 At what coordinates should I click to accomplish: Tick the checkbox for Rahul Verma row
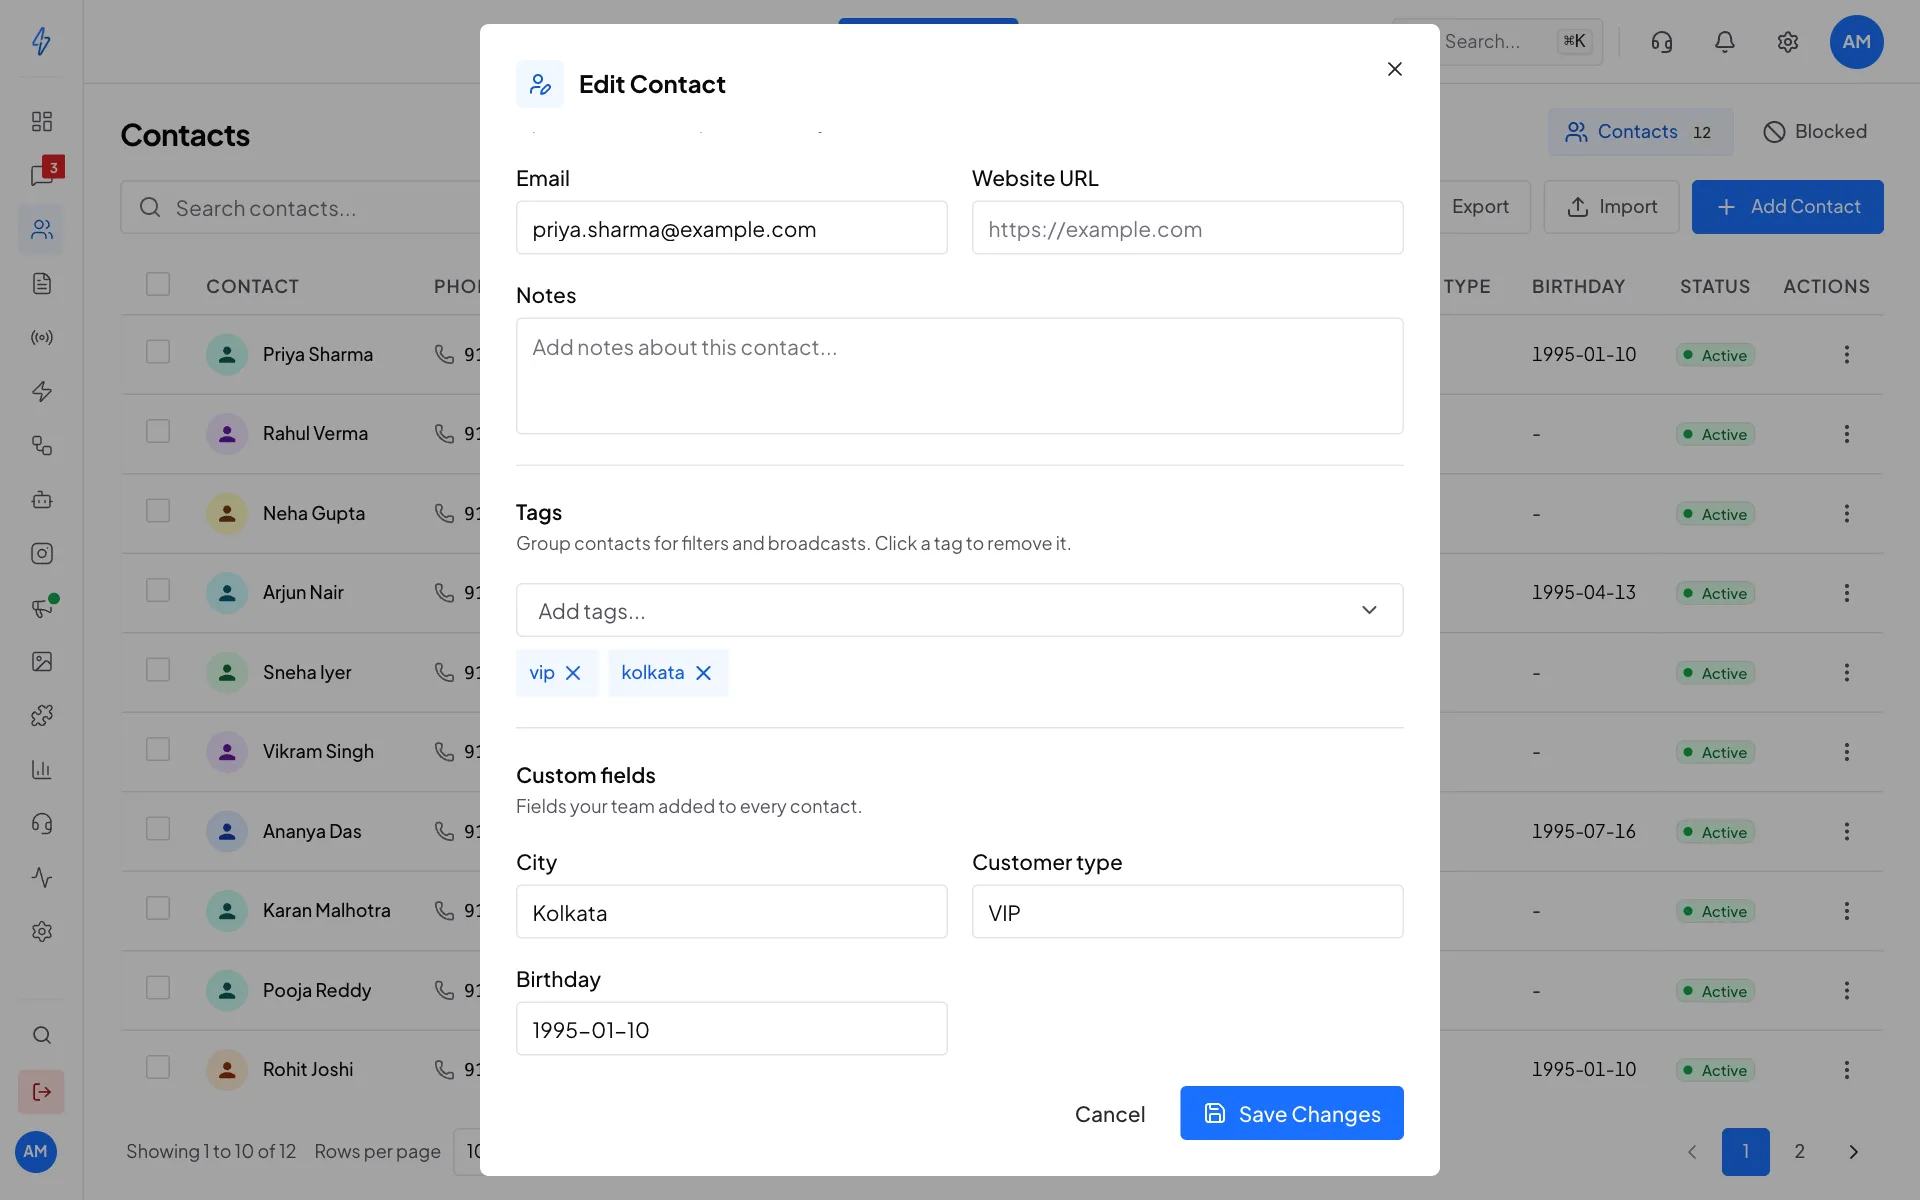[158, 431]
